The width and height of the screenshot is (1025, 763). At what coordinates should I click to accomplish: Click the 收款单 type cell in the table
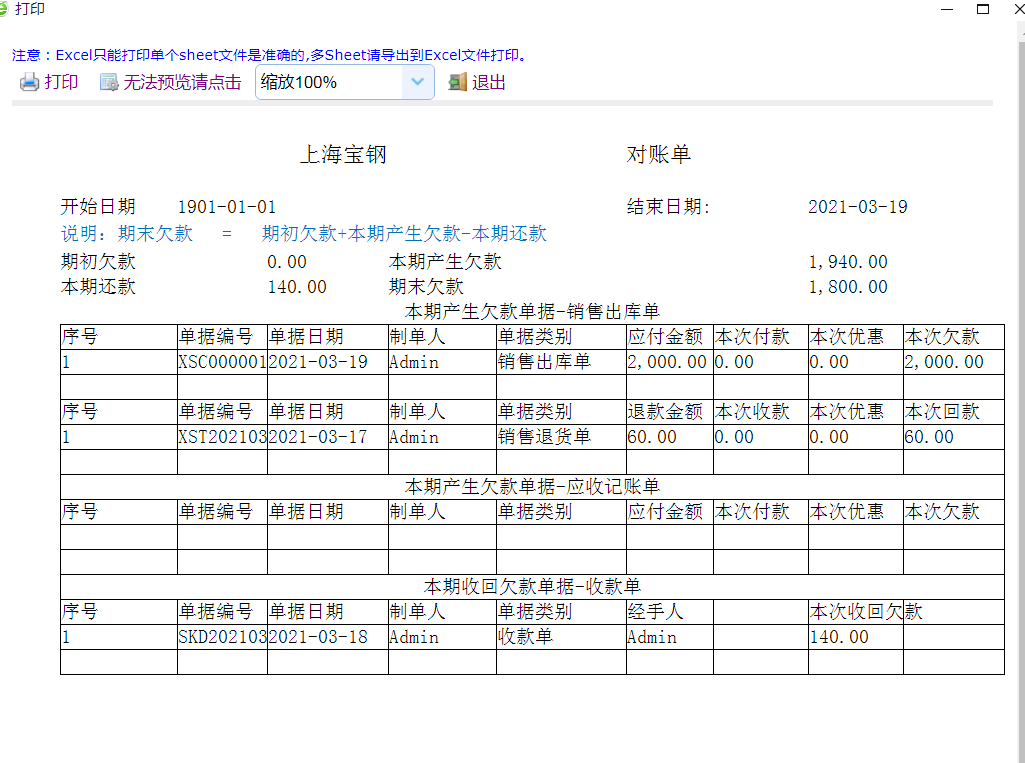pos(525,637)
